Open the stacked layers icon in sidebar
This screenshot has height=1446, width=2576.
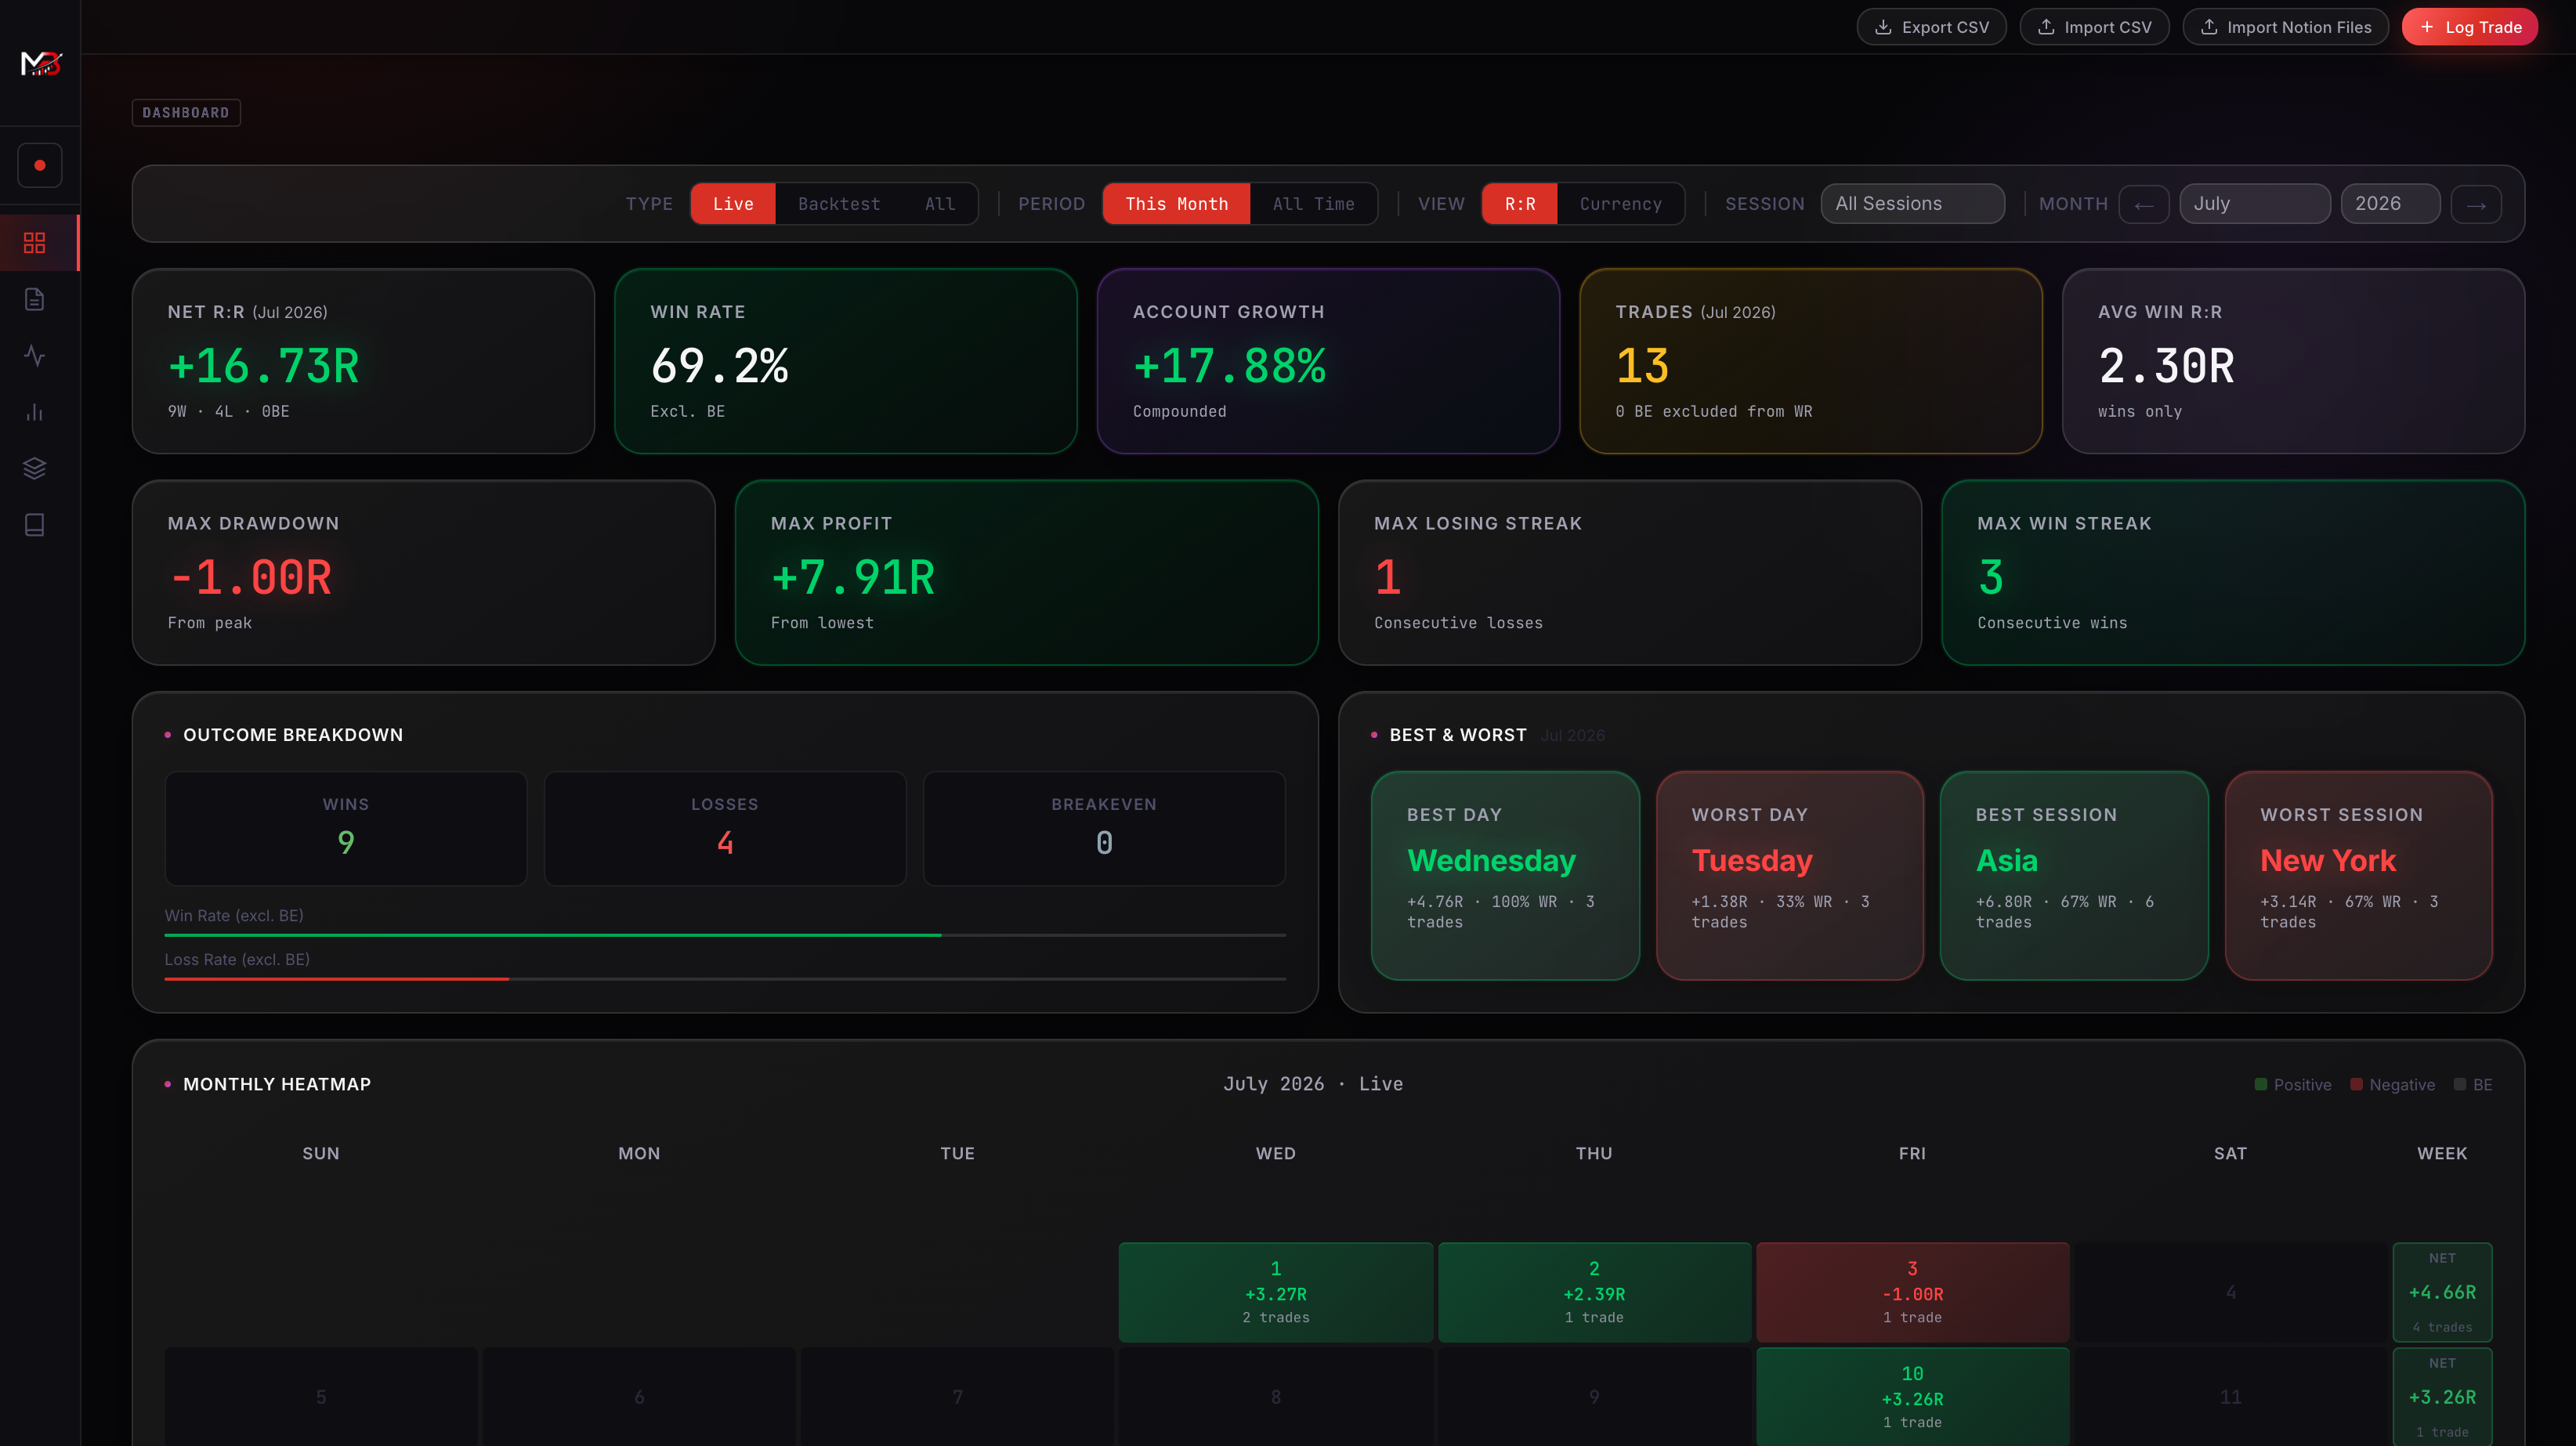click(x=35, y=468)
